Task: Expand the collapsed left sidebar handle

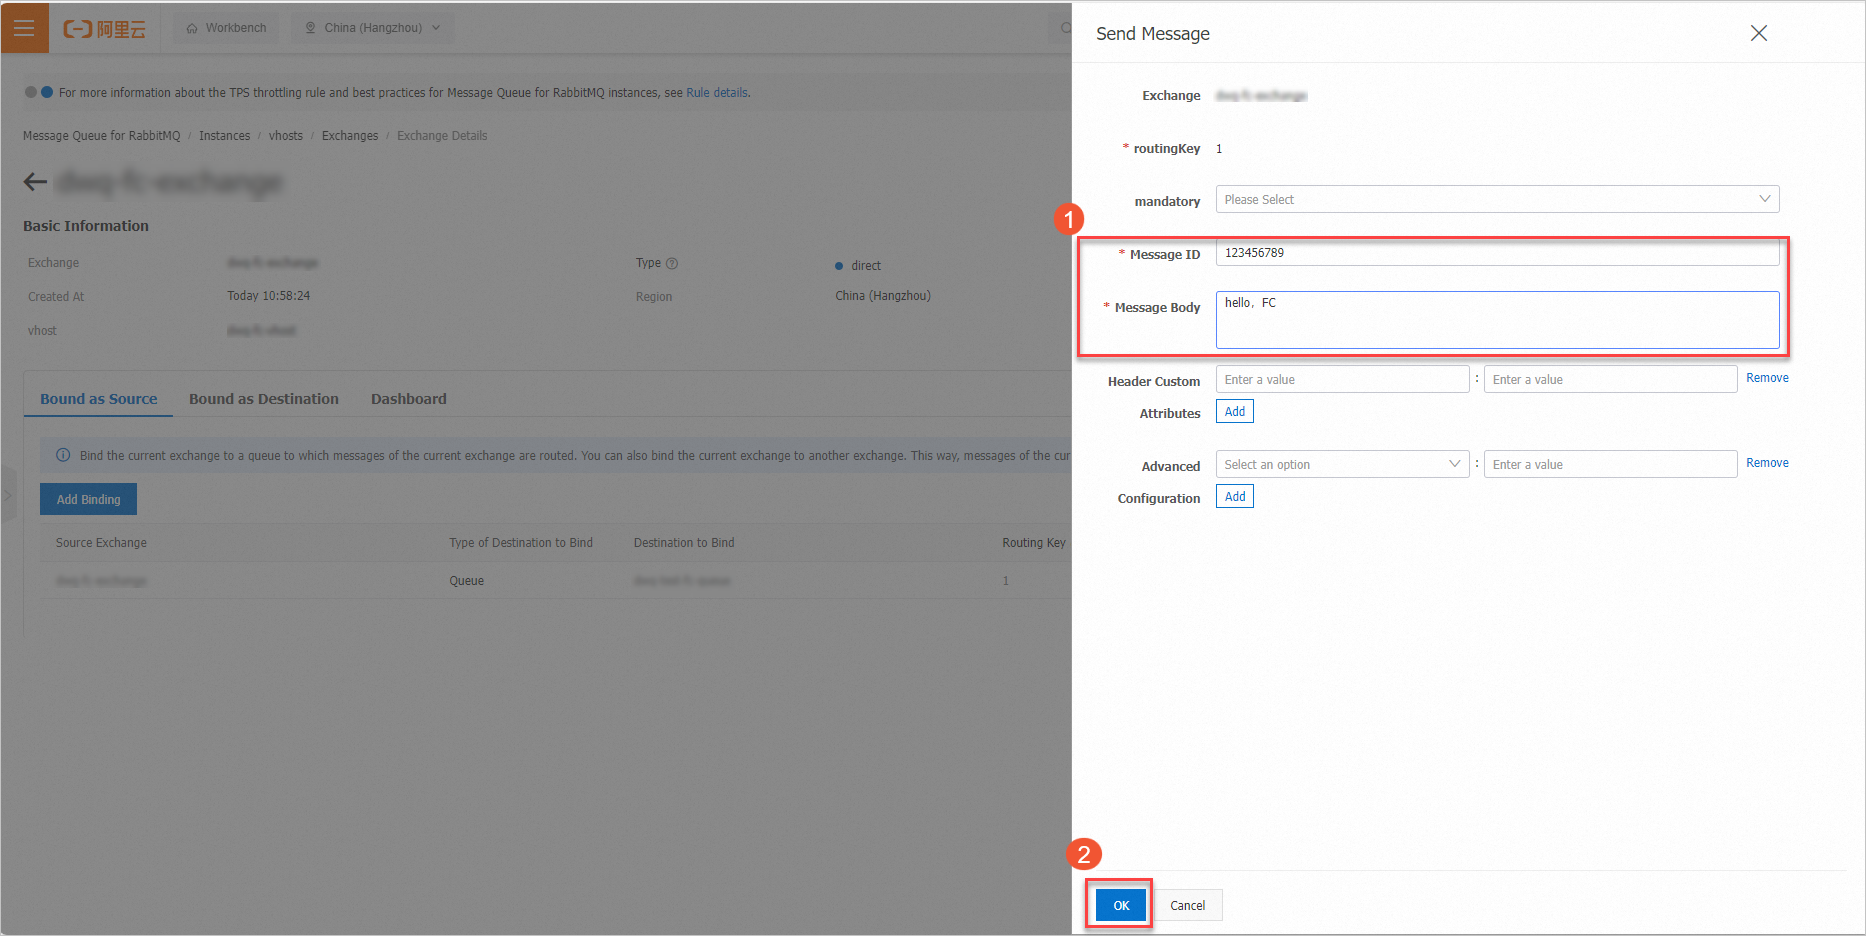Action: pyautogui.click(x=8, y=495)
